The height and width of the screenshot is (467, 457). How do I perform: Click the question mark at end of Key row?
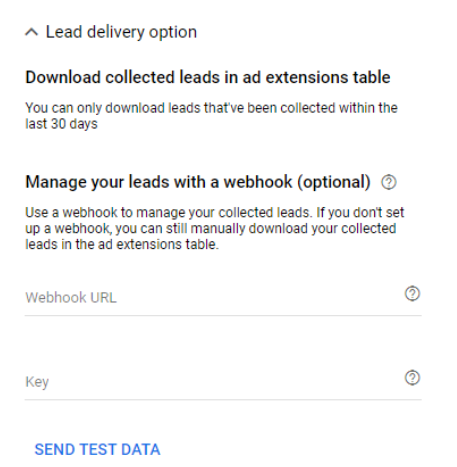[412, 378]
